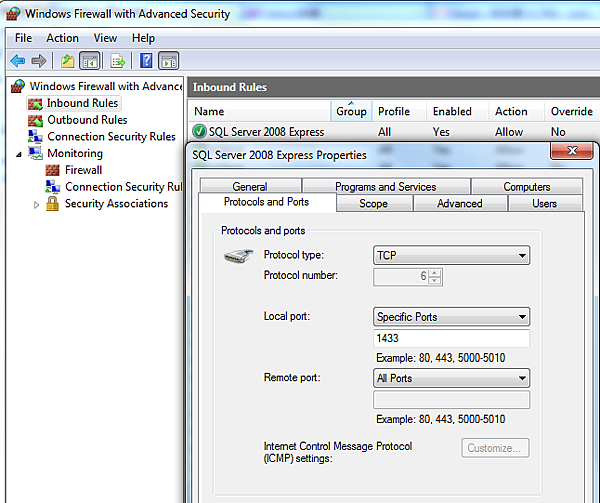Screen dimensions: 600x503
Task: Switch to the General tab
Action: (x=250, y=186)
